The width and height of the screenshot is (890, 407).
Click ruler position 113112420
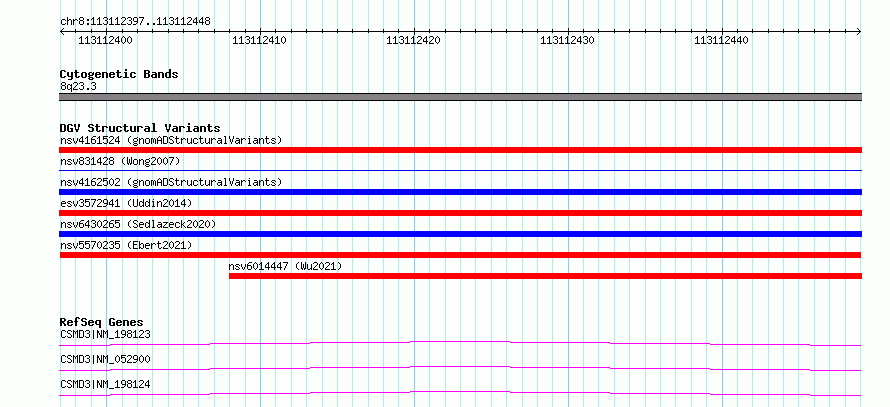(413, 40)
